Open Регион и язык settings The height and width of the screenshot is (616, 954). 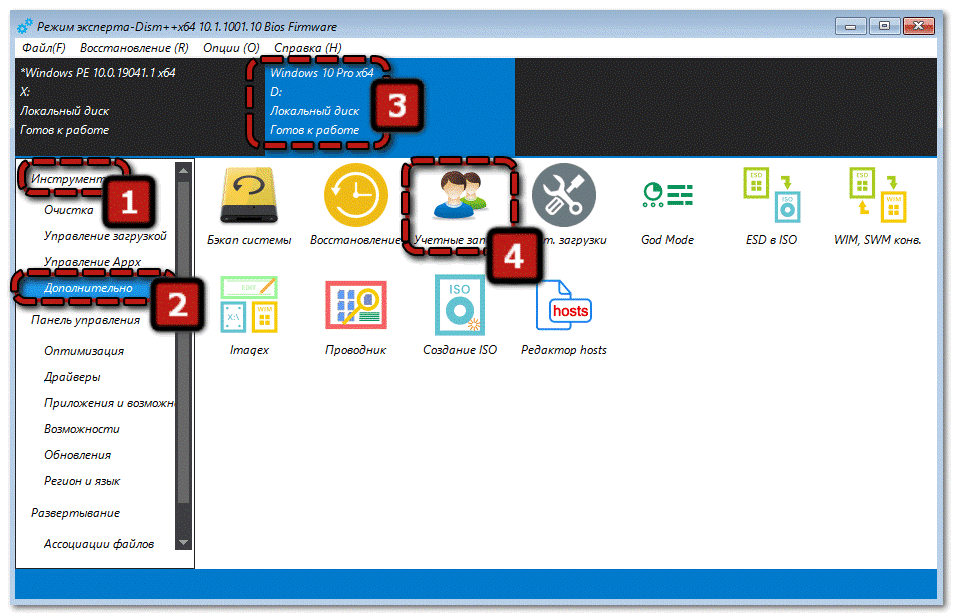[82, 481]
